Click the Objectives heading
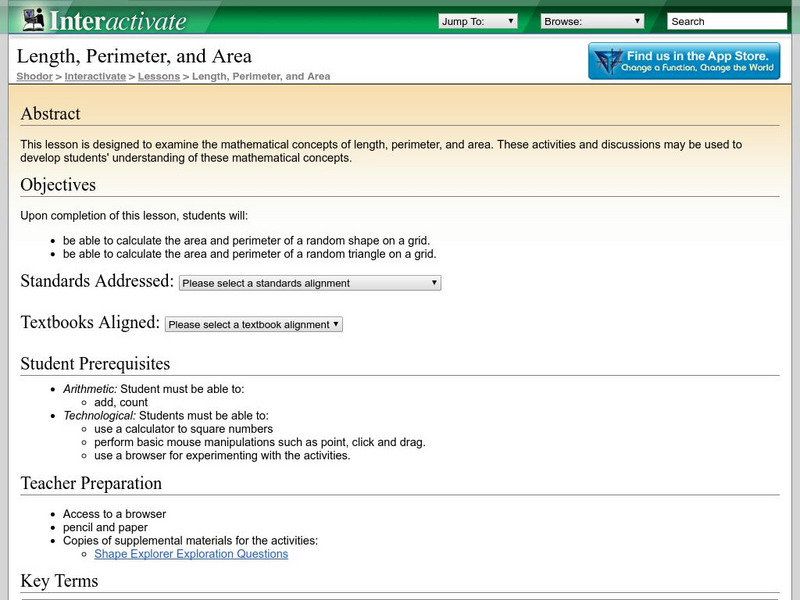 tap(58, 185)
